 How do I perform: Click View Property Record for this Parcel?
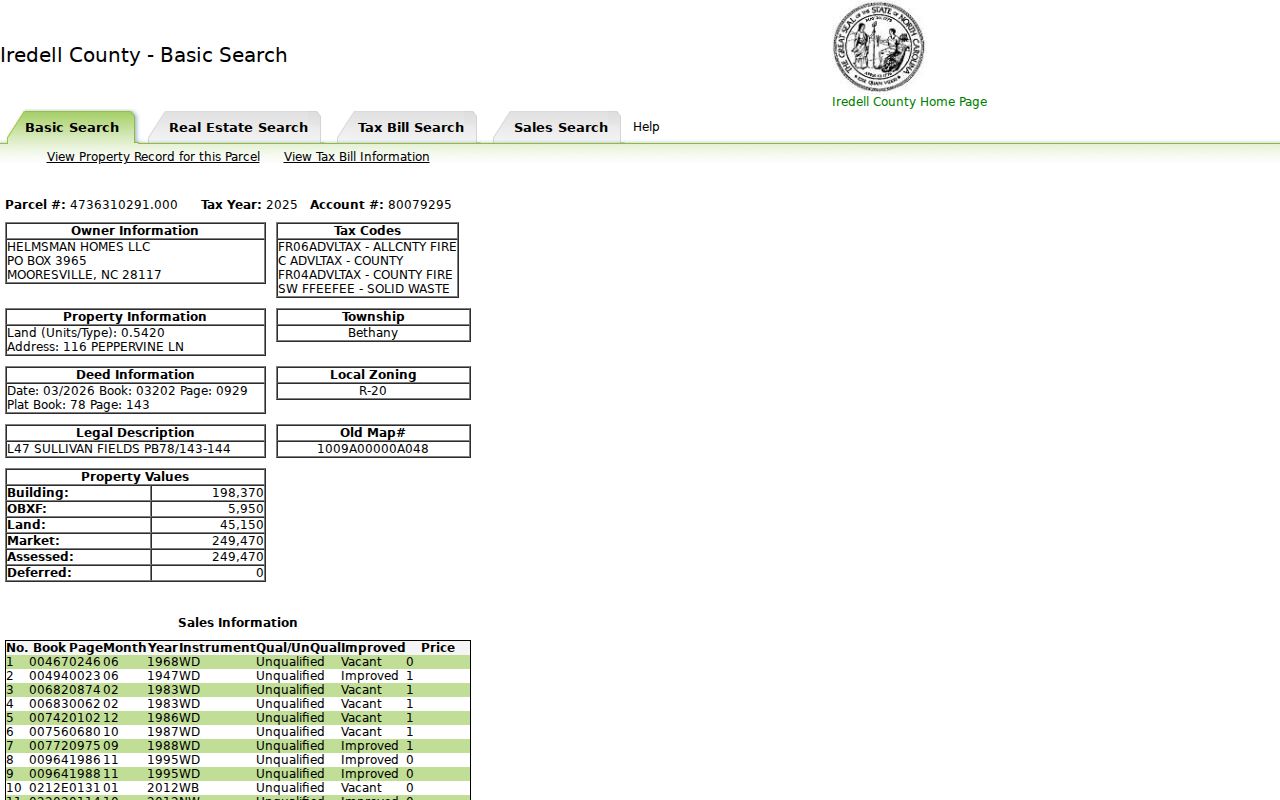coord(153,157)
